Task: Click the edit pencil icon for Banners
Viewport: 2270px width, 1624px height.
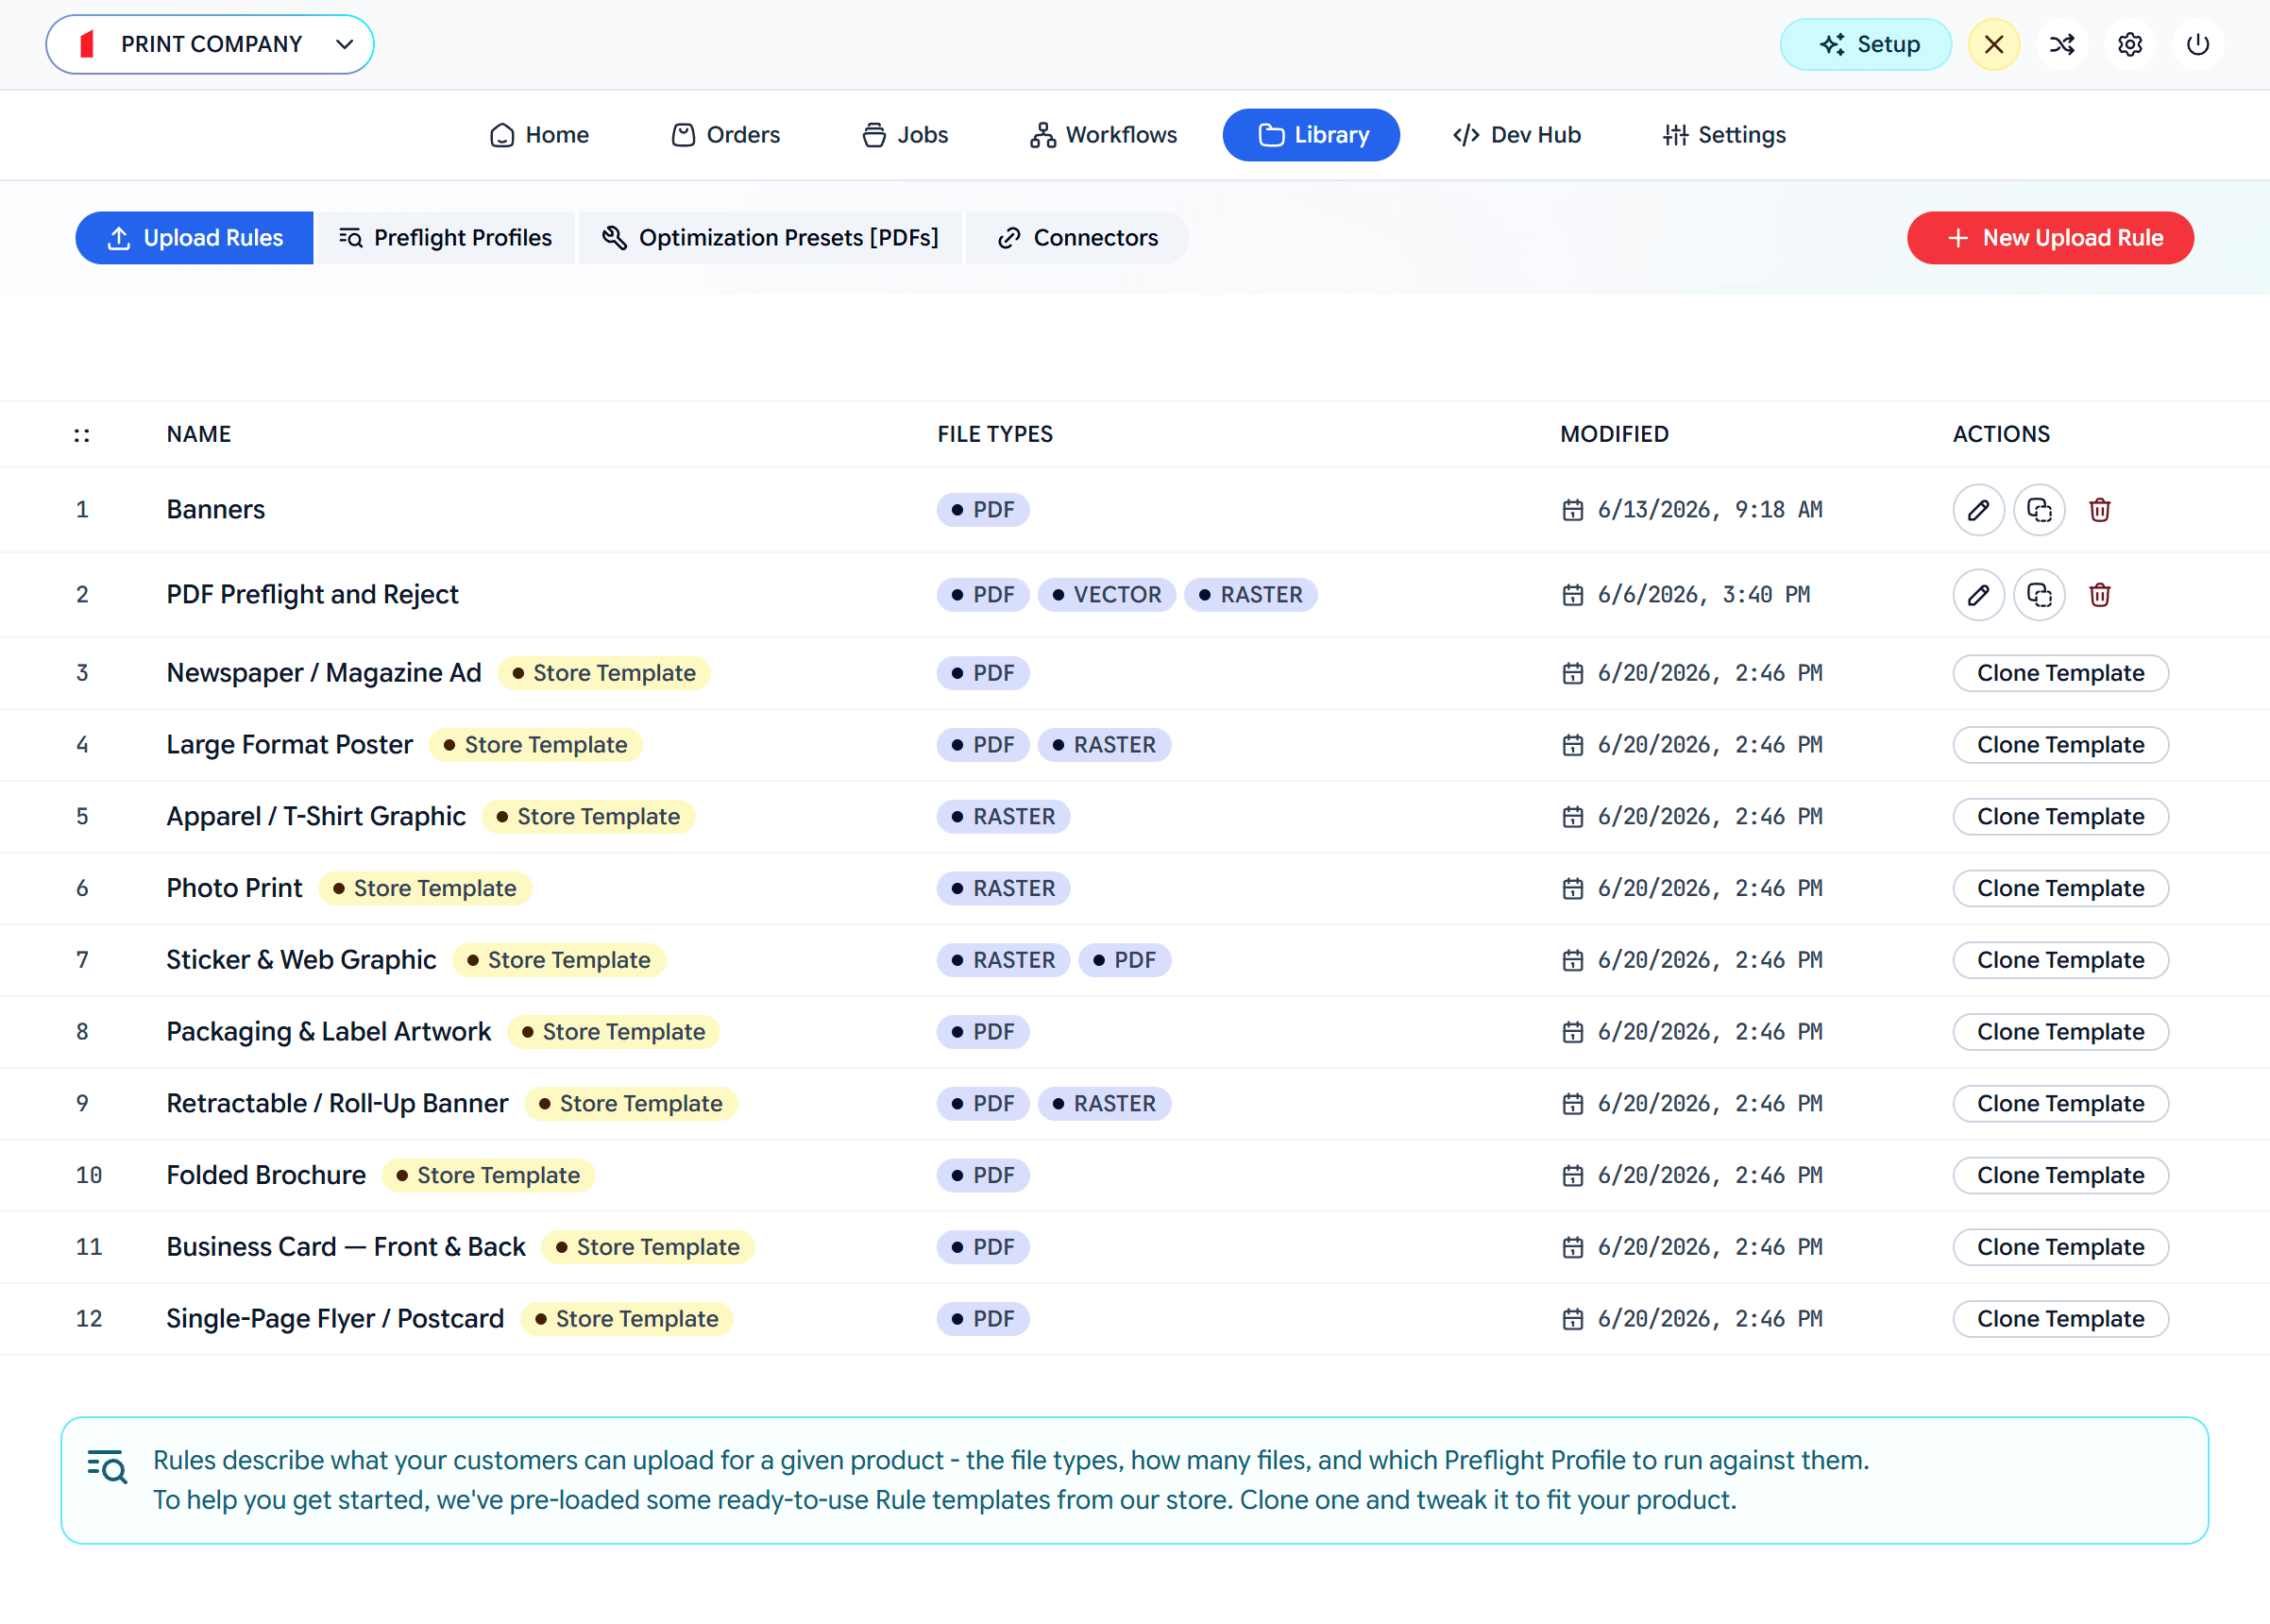Action: 1978,510
